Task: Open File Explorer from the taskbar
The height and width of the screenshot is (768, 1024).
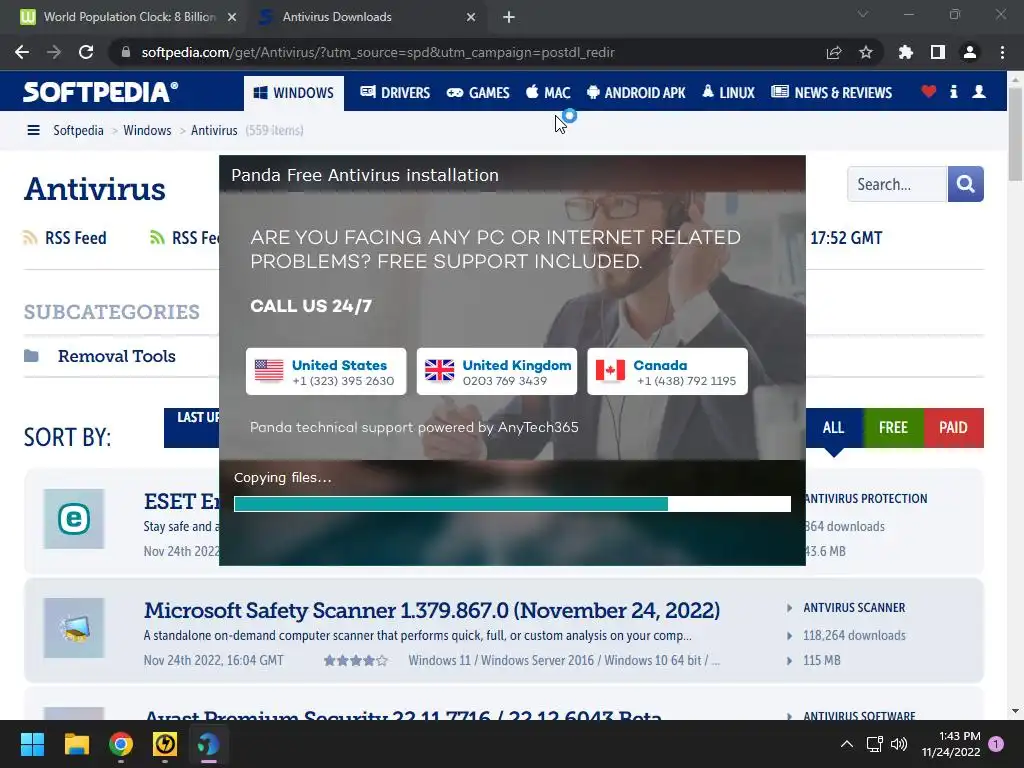Action: [x=76, y=744]
